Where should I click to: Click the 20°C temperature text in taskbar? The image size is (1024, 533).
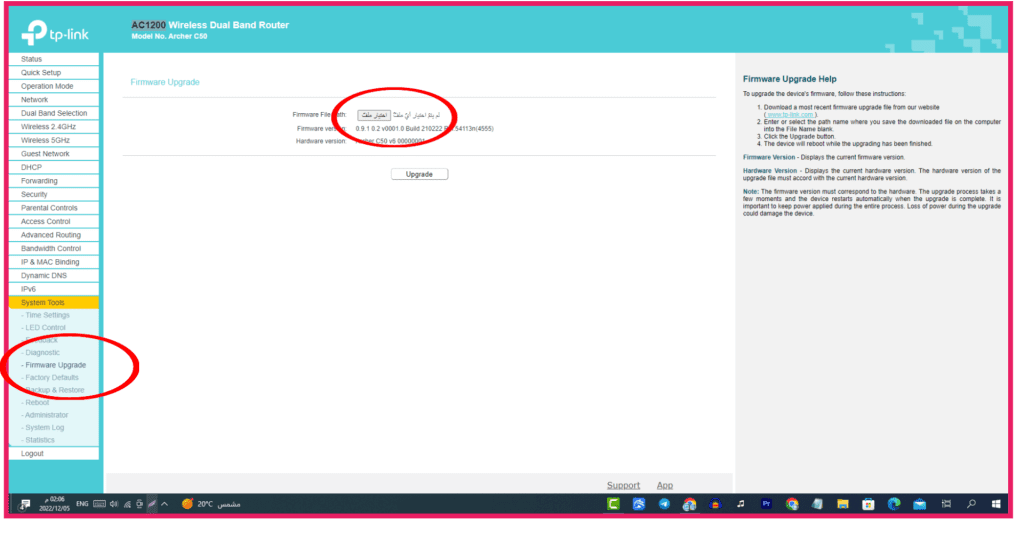point(205,504)
